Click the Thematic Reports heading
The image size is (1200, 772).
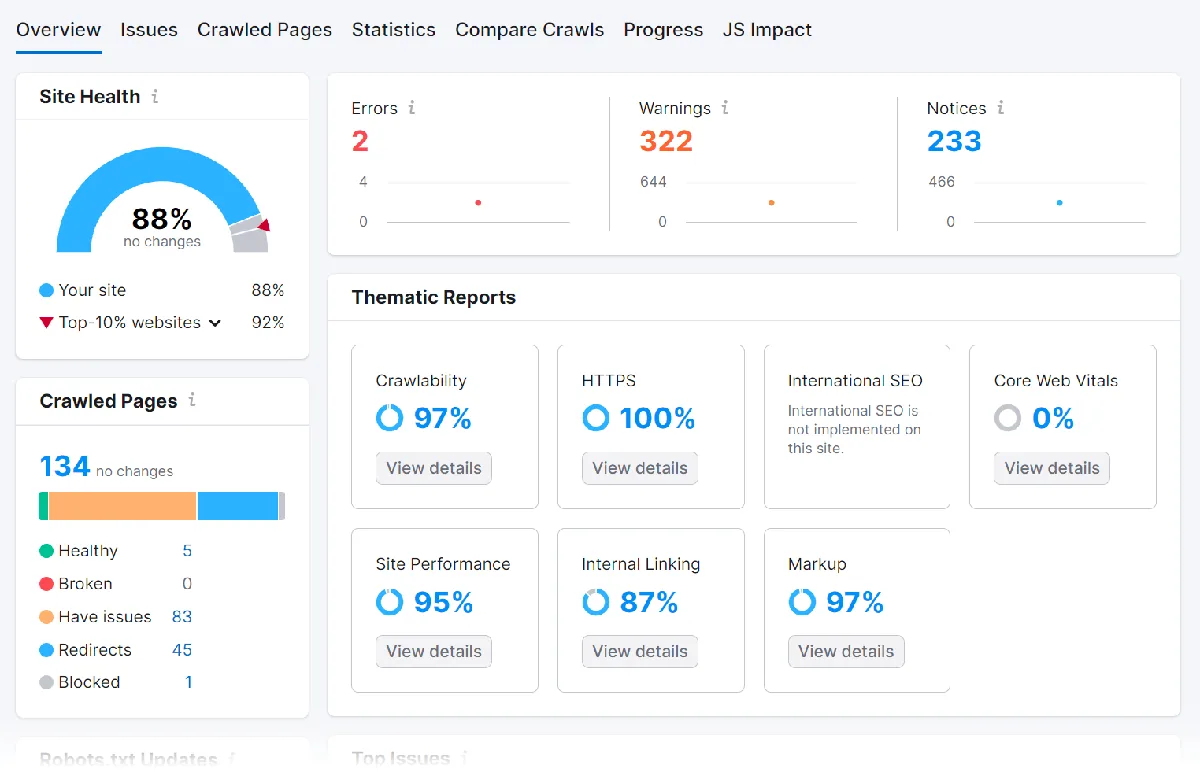point(434,297)
